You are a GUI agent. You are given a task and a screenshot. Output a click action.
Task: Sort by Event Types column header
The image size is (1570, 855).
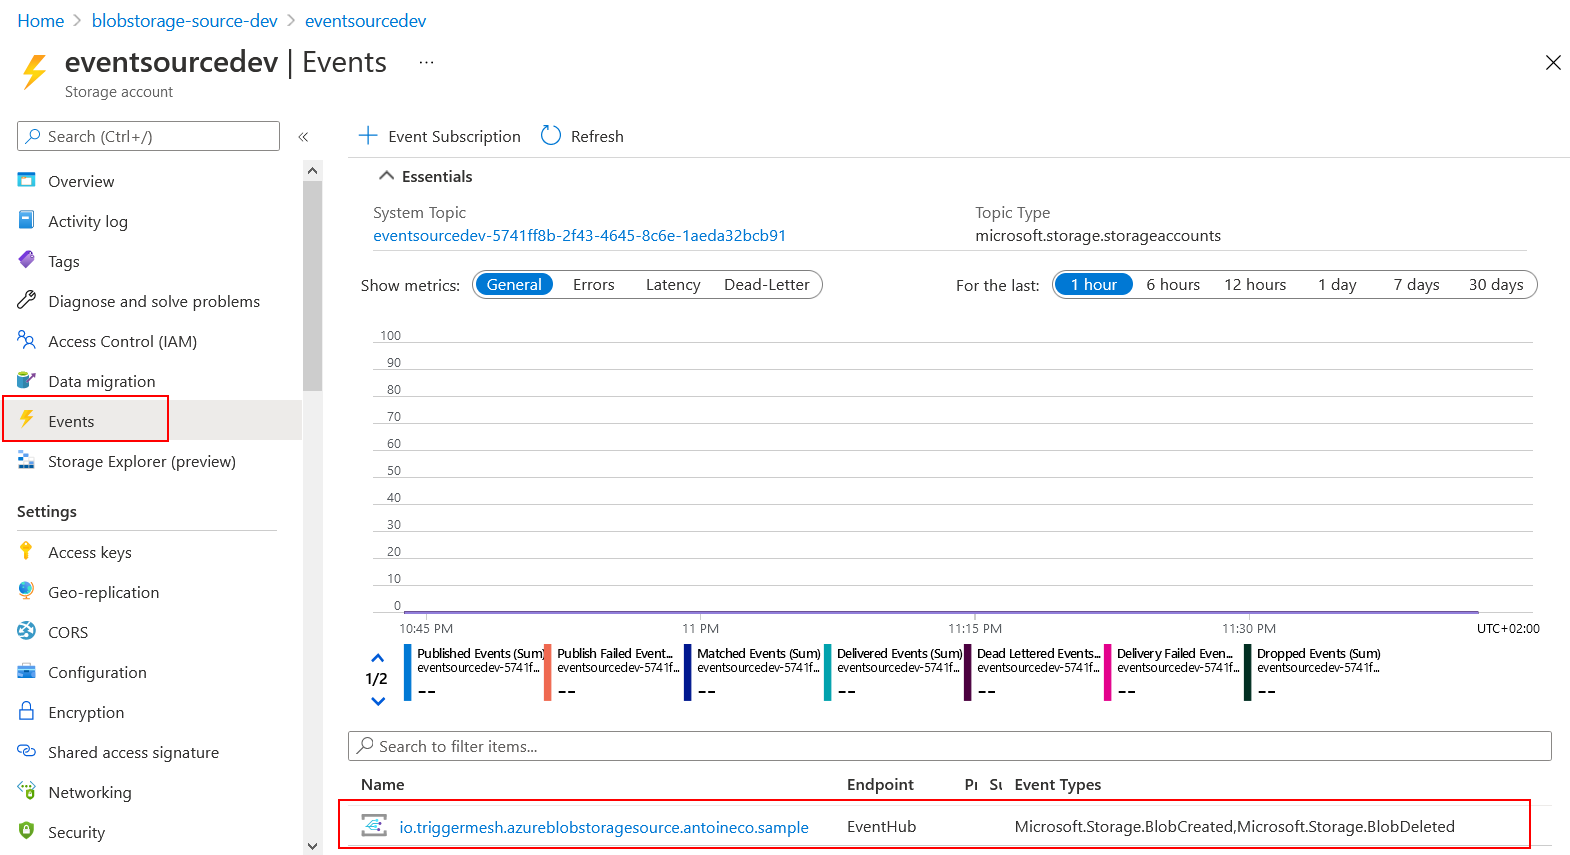click(1057, 784)
